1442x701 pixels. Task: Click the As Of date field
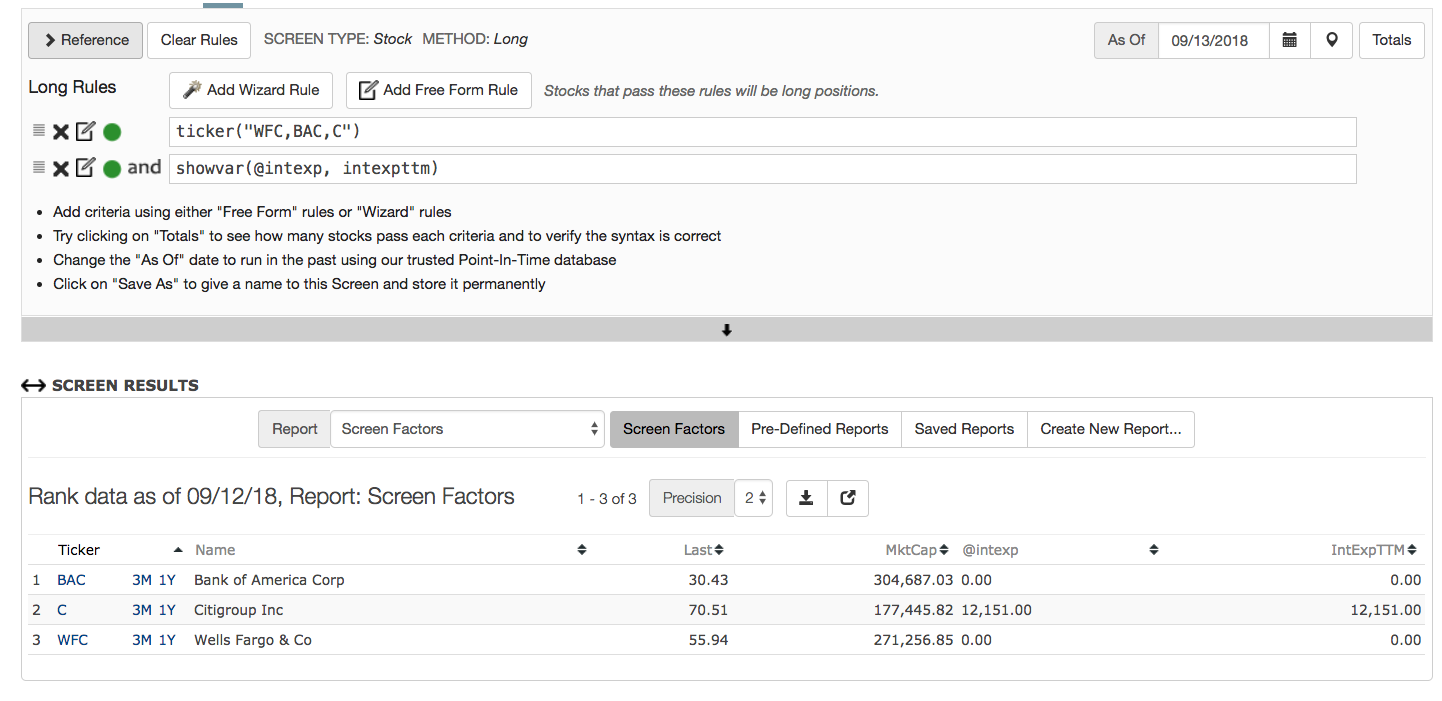click(1214, 40)
